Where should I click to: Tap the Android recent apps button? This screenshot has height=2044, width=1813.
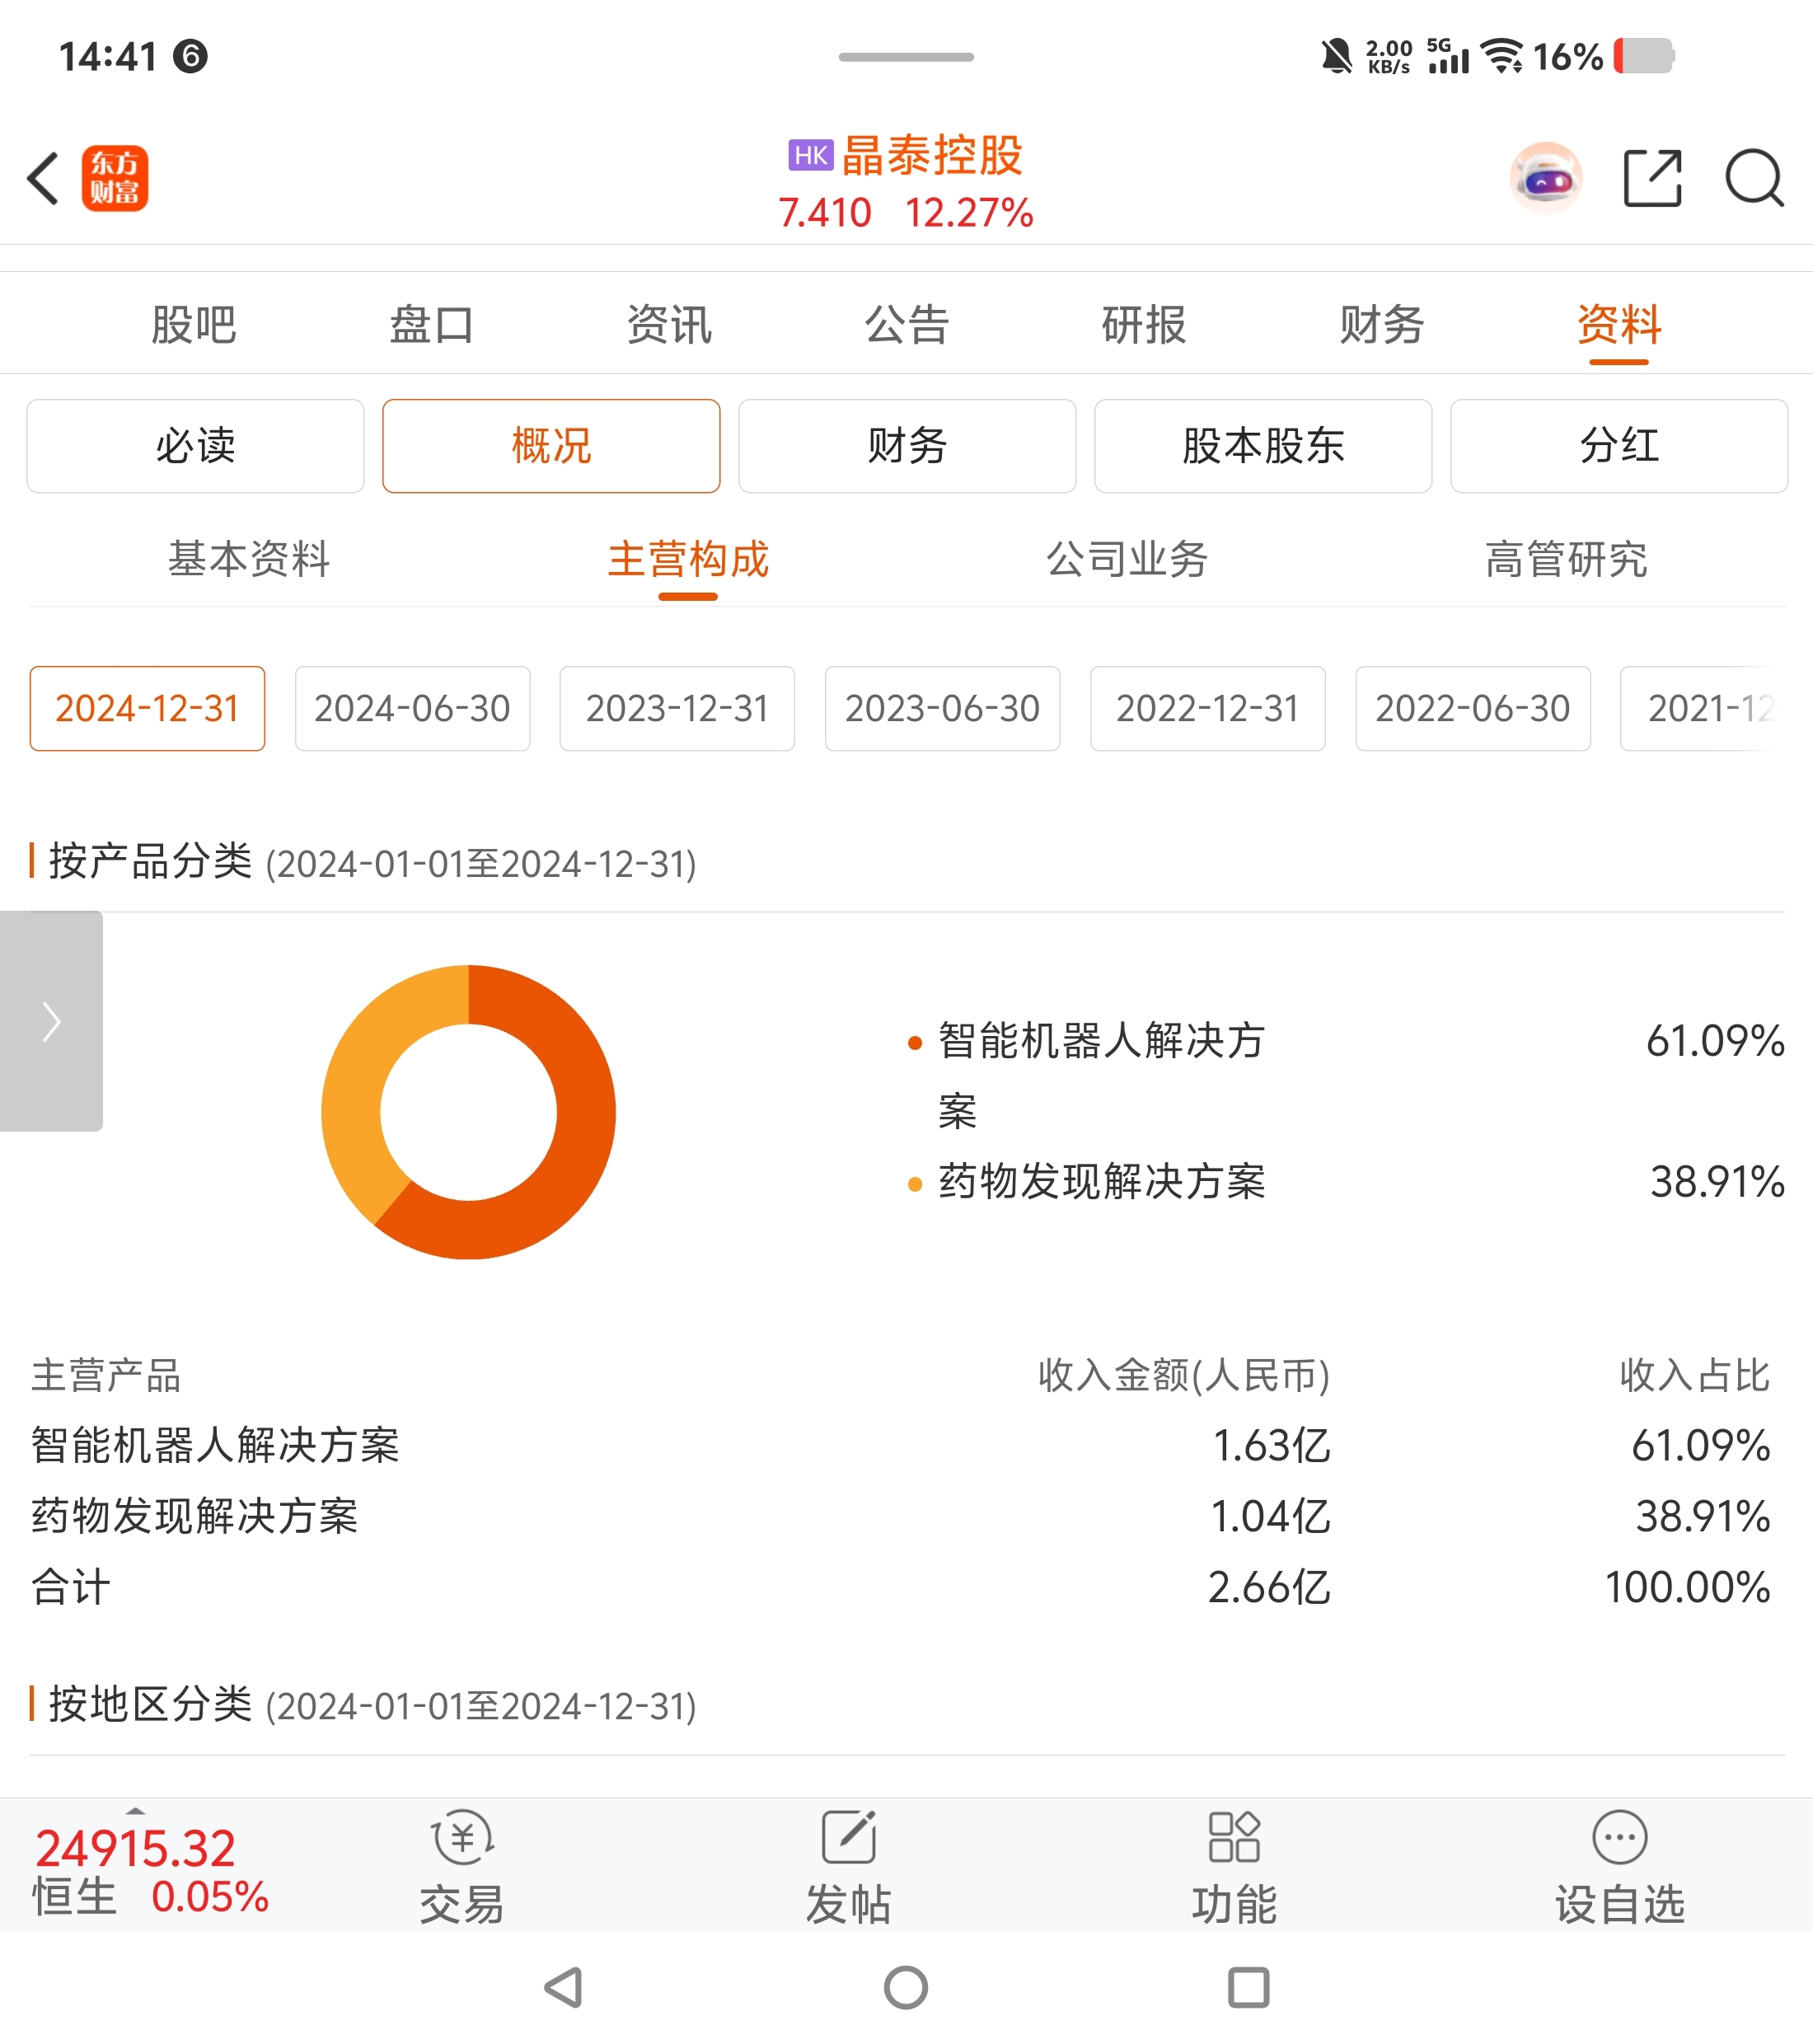pyautogui.click(x=1248, y=1987)
